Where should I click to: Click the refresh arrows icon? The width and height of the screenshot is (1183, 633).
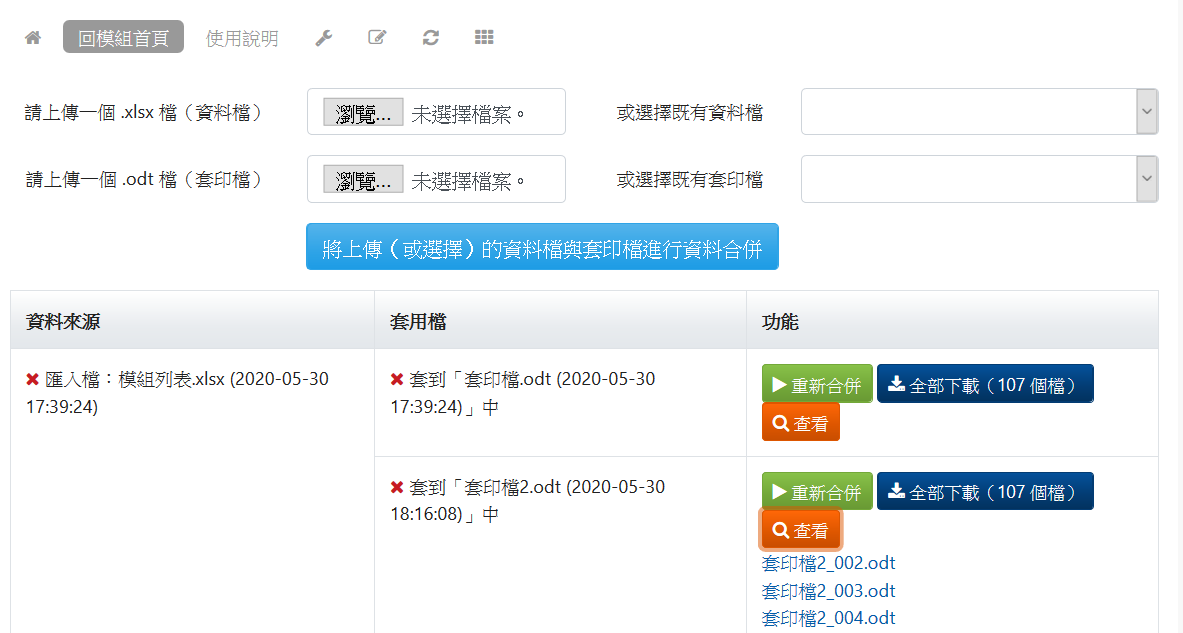(x=431, y=38)
